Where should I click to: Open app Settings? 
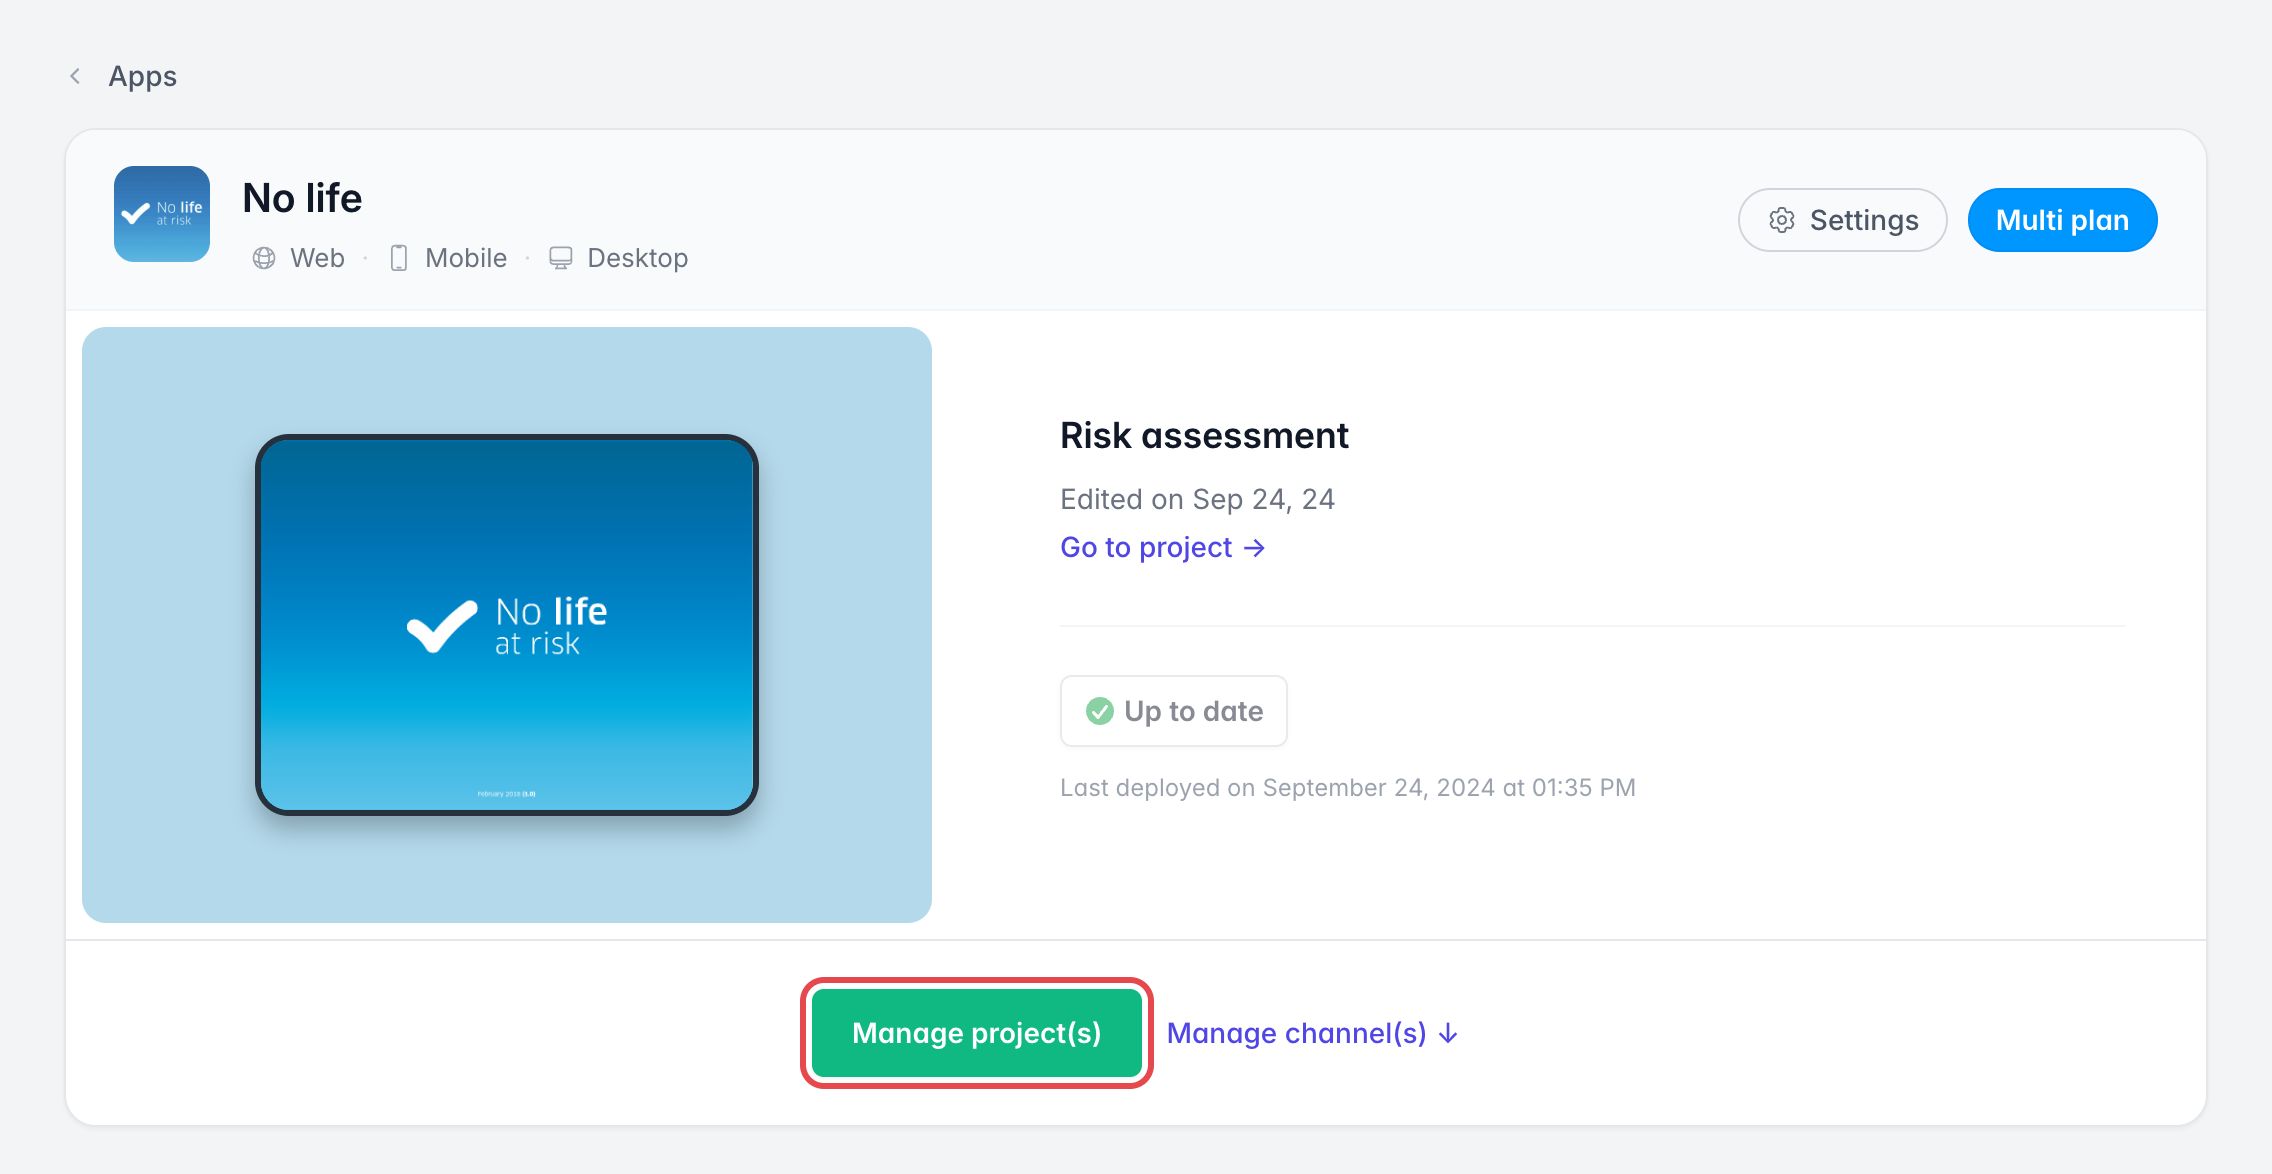[1842, 220]
